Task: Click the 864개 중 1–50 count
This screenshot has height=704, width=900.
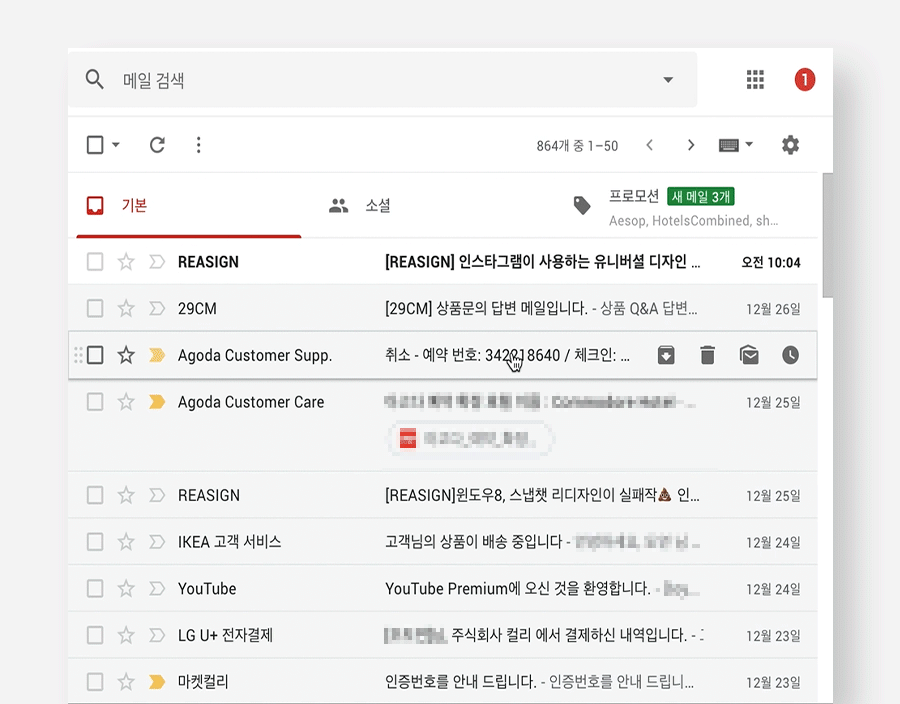Action: click(577, 146)
